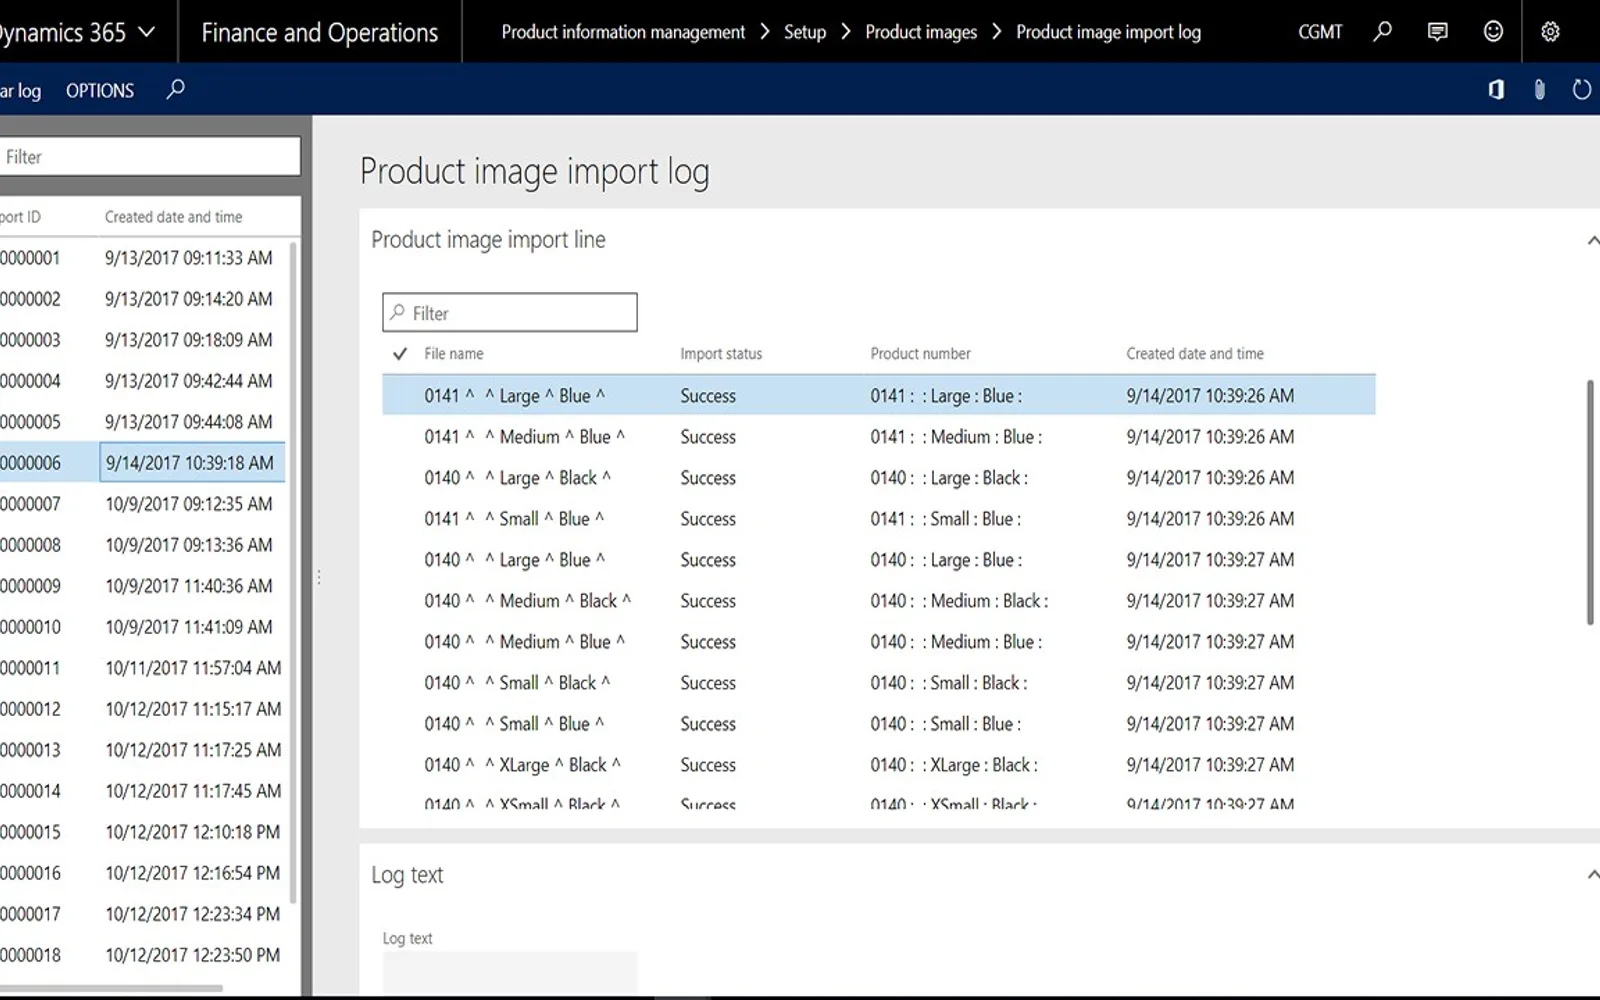Image resolution: width=1600 pixels, height=1000 pixels.
Task: Select row '0140 ^ ^ Small ^ Black ^'
Action: coord(879,683)
